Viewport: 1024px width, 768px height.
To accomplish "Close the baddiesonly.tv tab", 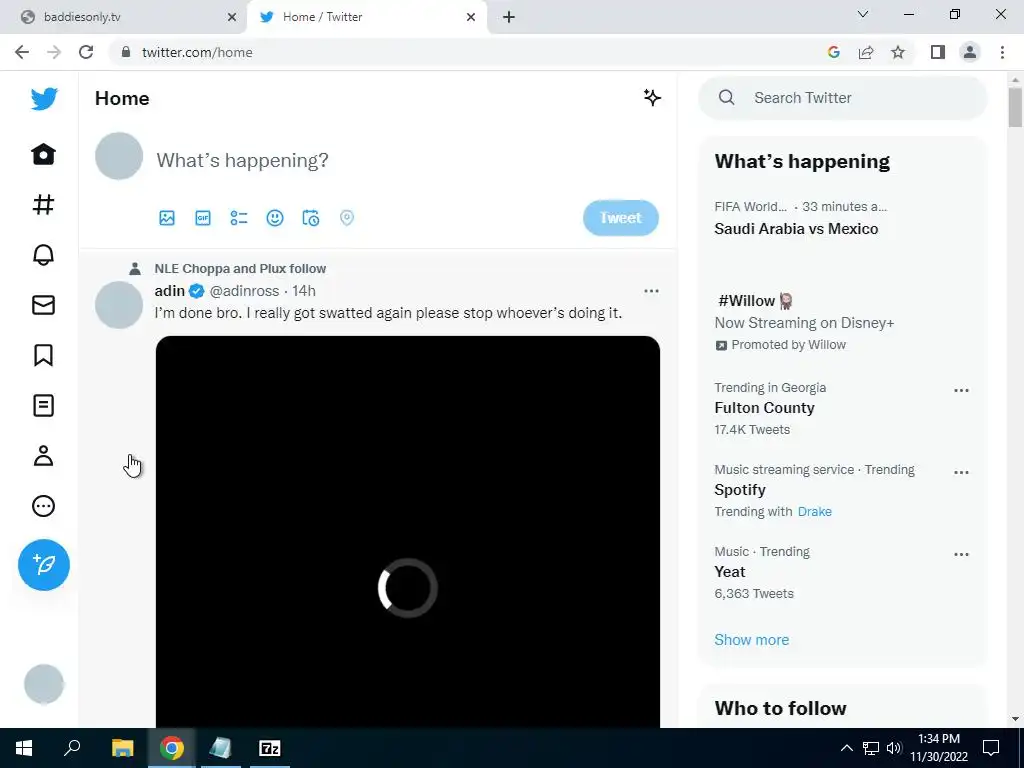I will [x=232, y=17].
